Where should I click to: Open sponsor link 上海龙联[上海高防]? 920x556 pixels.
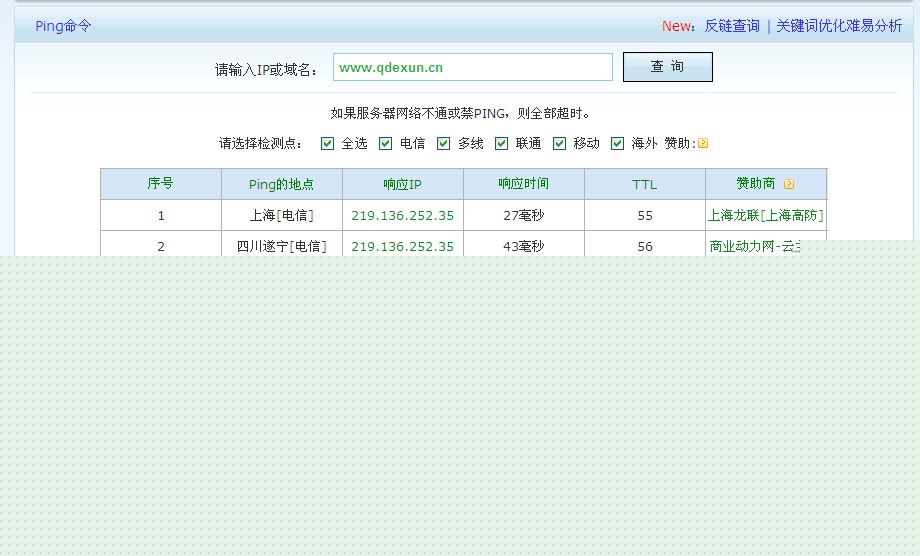765,215
